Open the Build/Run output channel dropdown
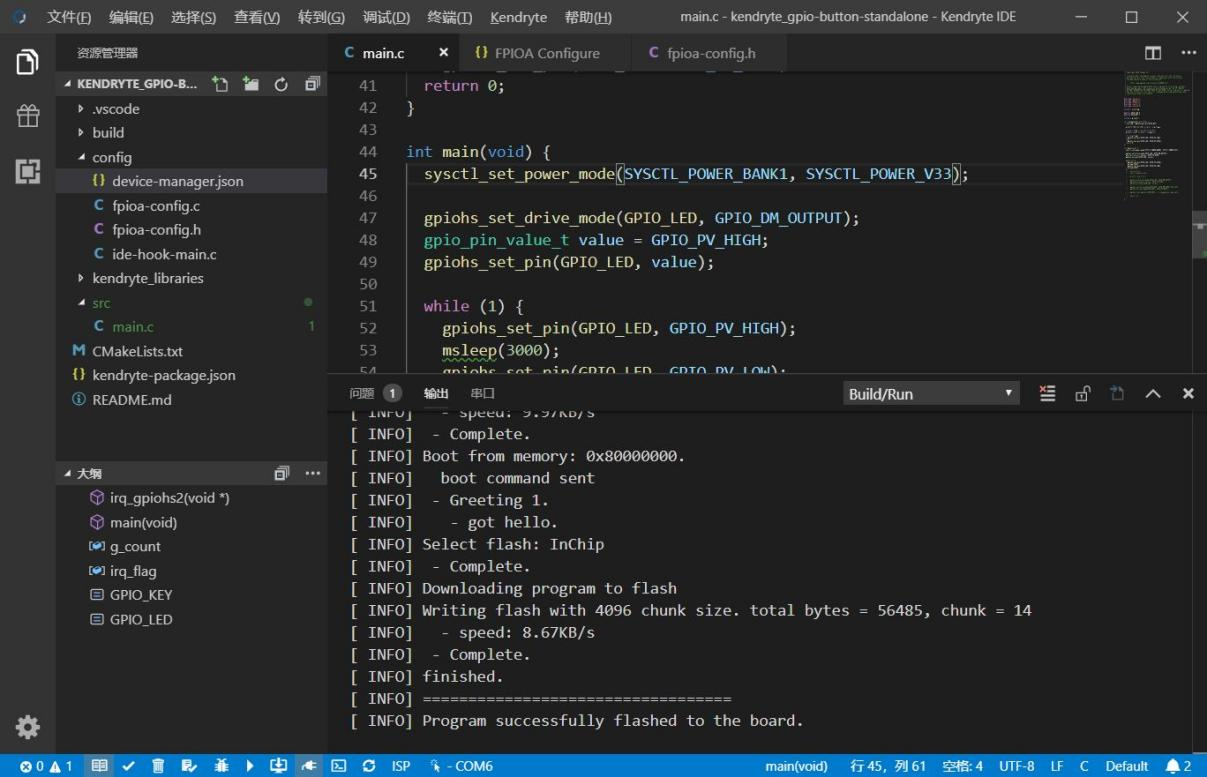The height and width of the screenshot is (777, 1207). coord(930,394)
